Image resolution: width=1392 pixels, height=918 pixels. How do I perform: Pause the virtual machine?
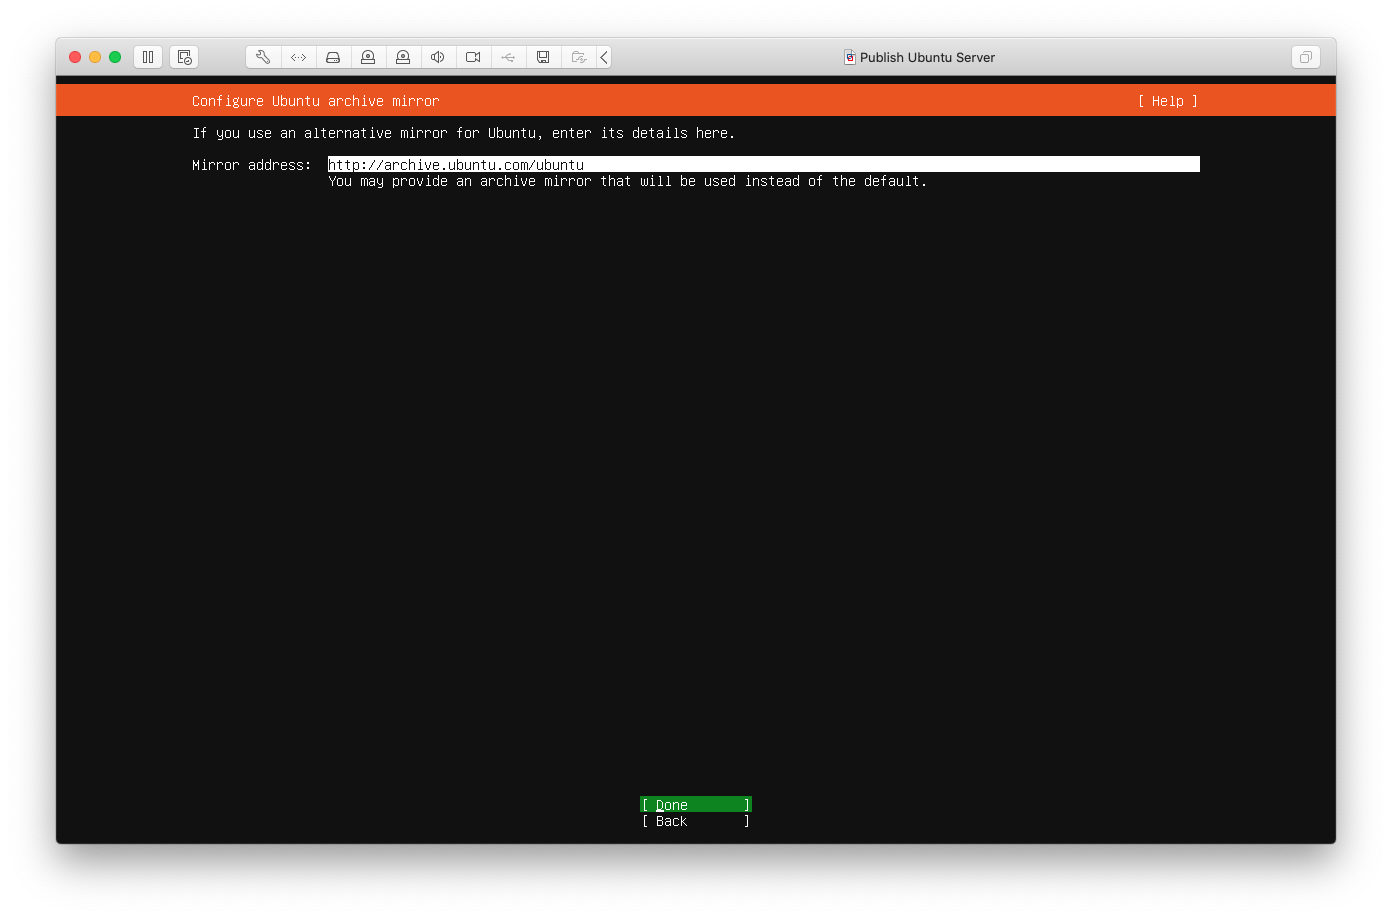click(148, 57)
